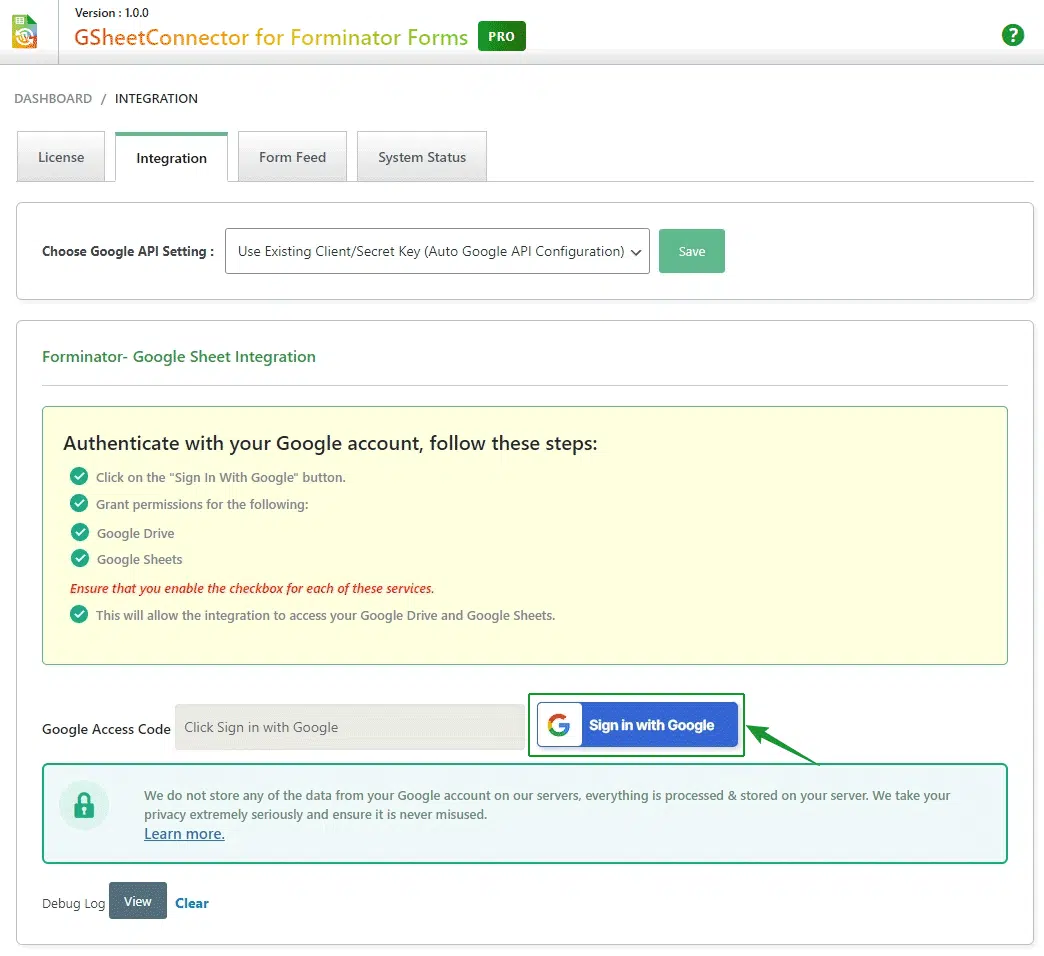Select the Integration tab
1044x956 pixels.
(171, 158)
